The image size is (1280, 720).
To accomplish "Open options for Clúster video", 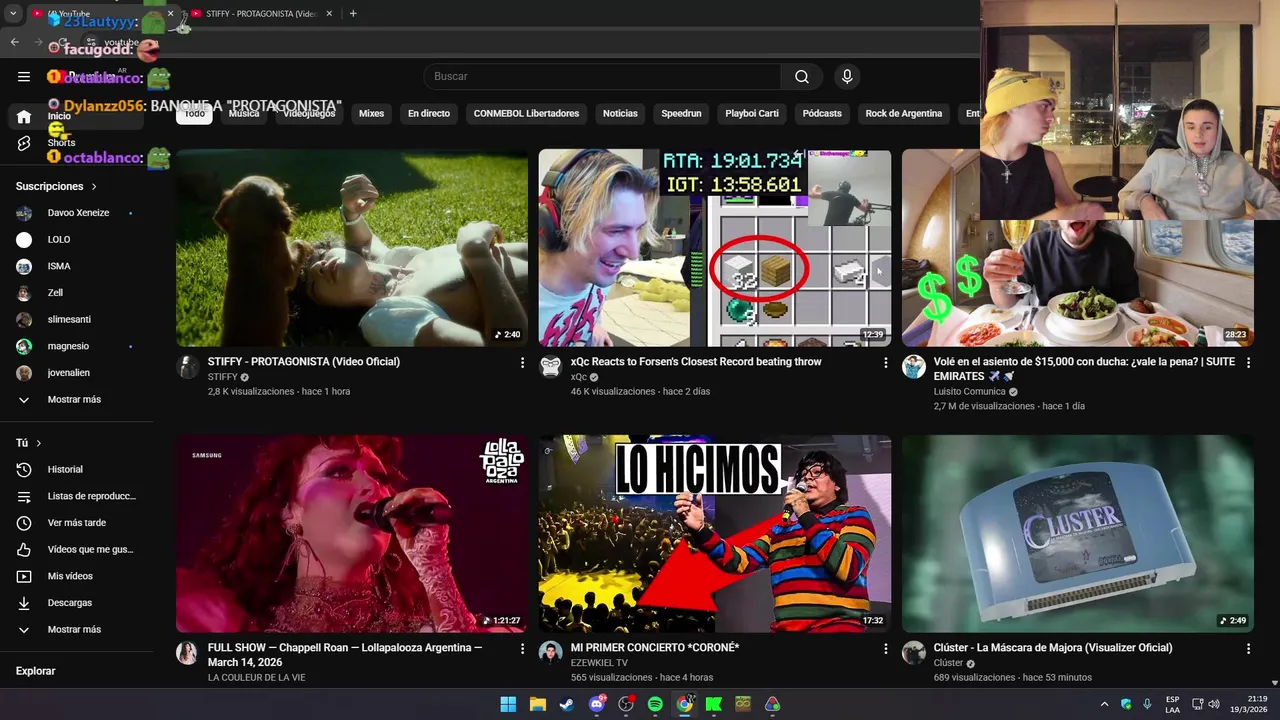I will pos(1248,649).
